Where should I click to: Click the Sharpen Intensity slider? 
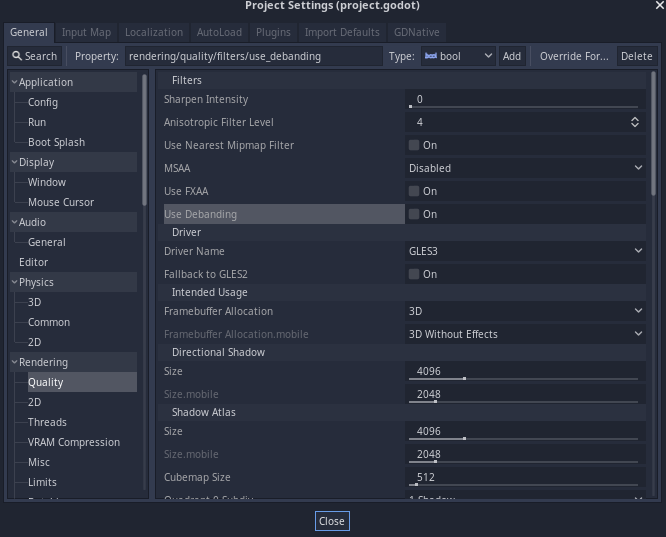(x=523, y=105)
